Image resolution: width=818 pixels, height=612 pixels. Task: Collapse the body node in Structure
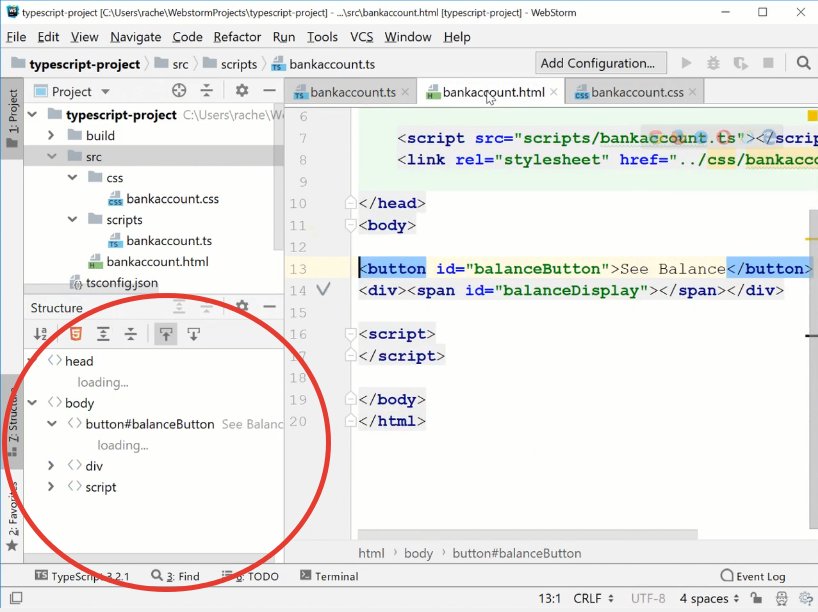click(x=32, y=403)
